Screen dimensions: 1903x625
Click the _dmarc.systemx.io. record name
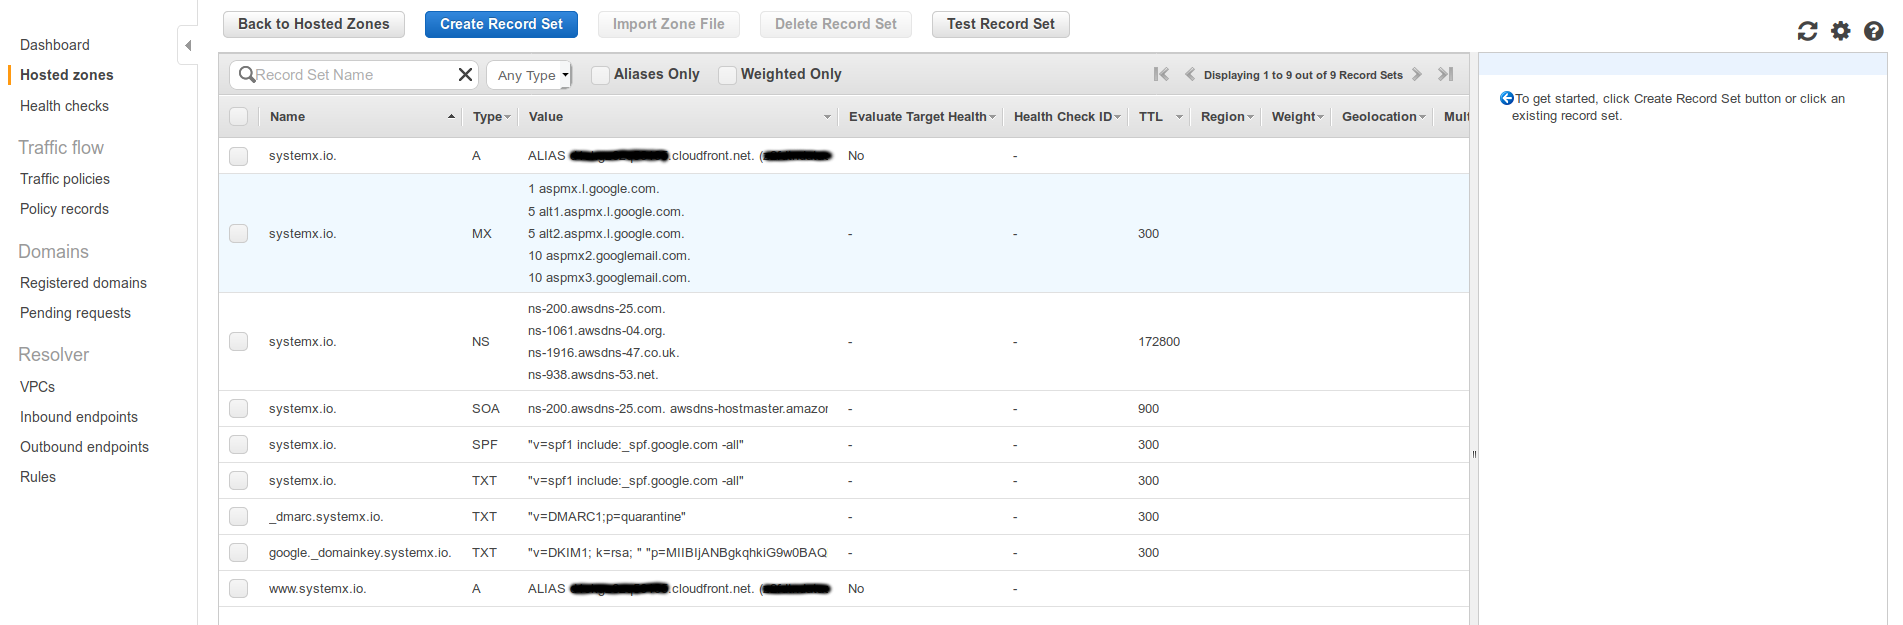click(x=326, y=516)
